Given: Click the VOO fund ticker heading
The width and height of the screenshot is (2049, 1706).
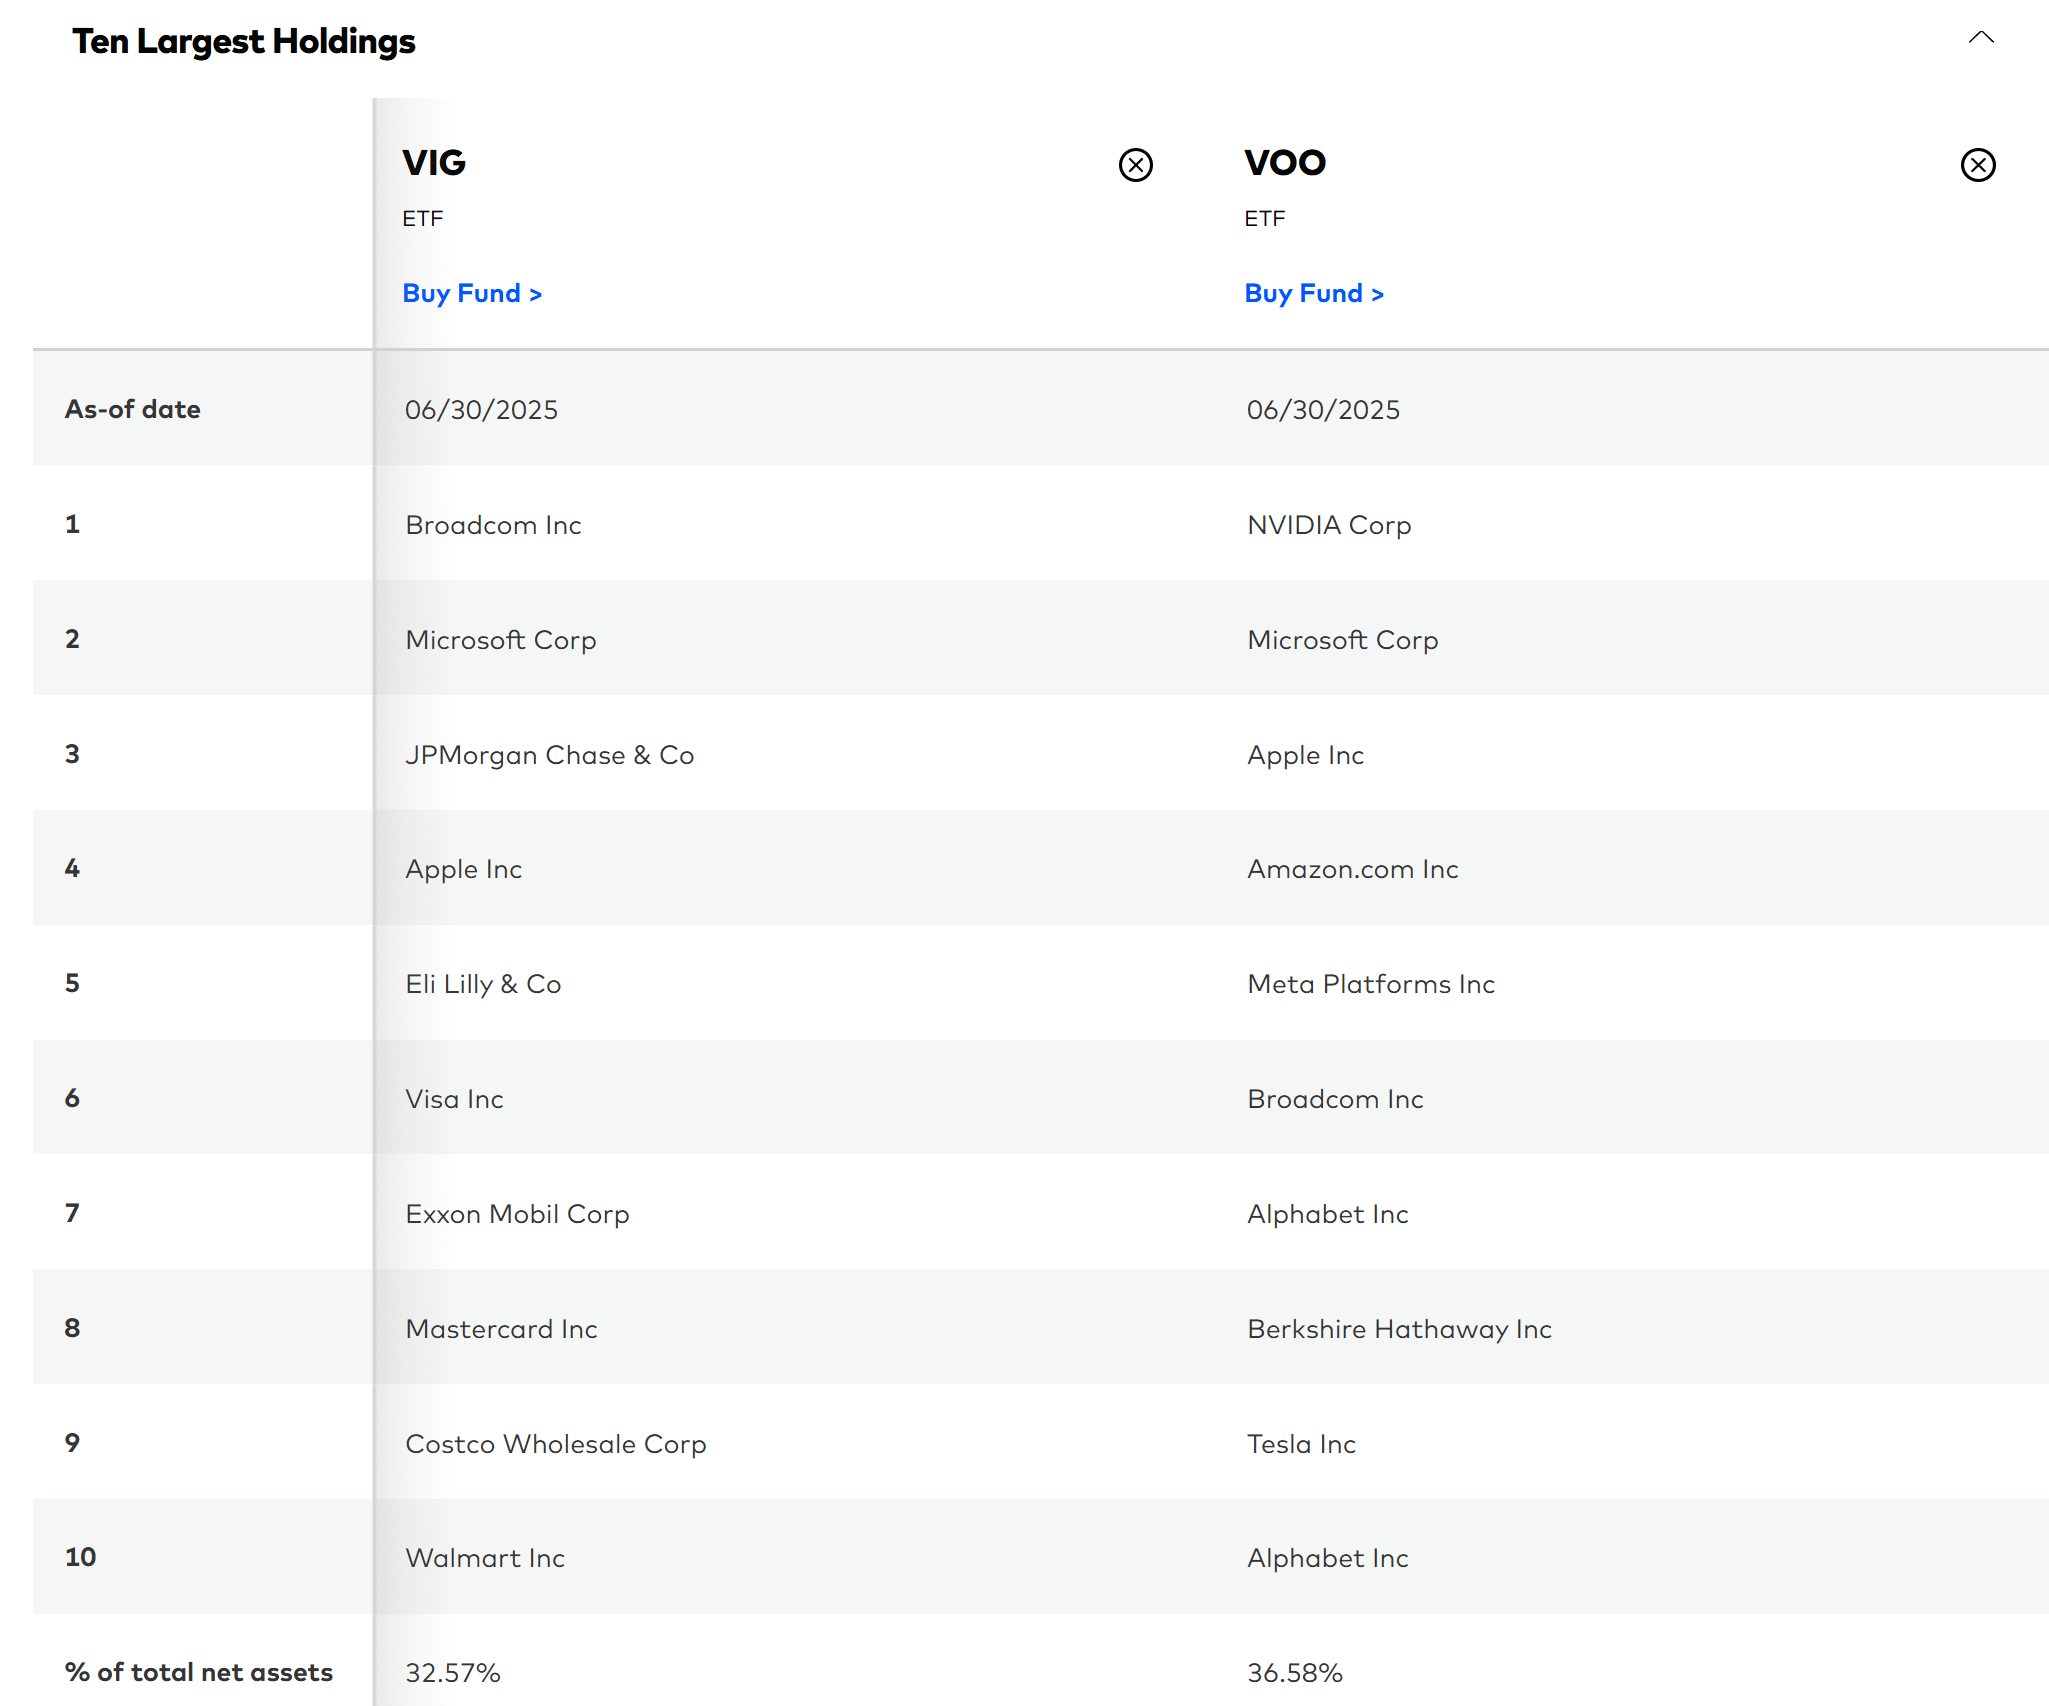Looking at the screenshot, I should click(x=1285, y=163).
